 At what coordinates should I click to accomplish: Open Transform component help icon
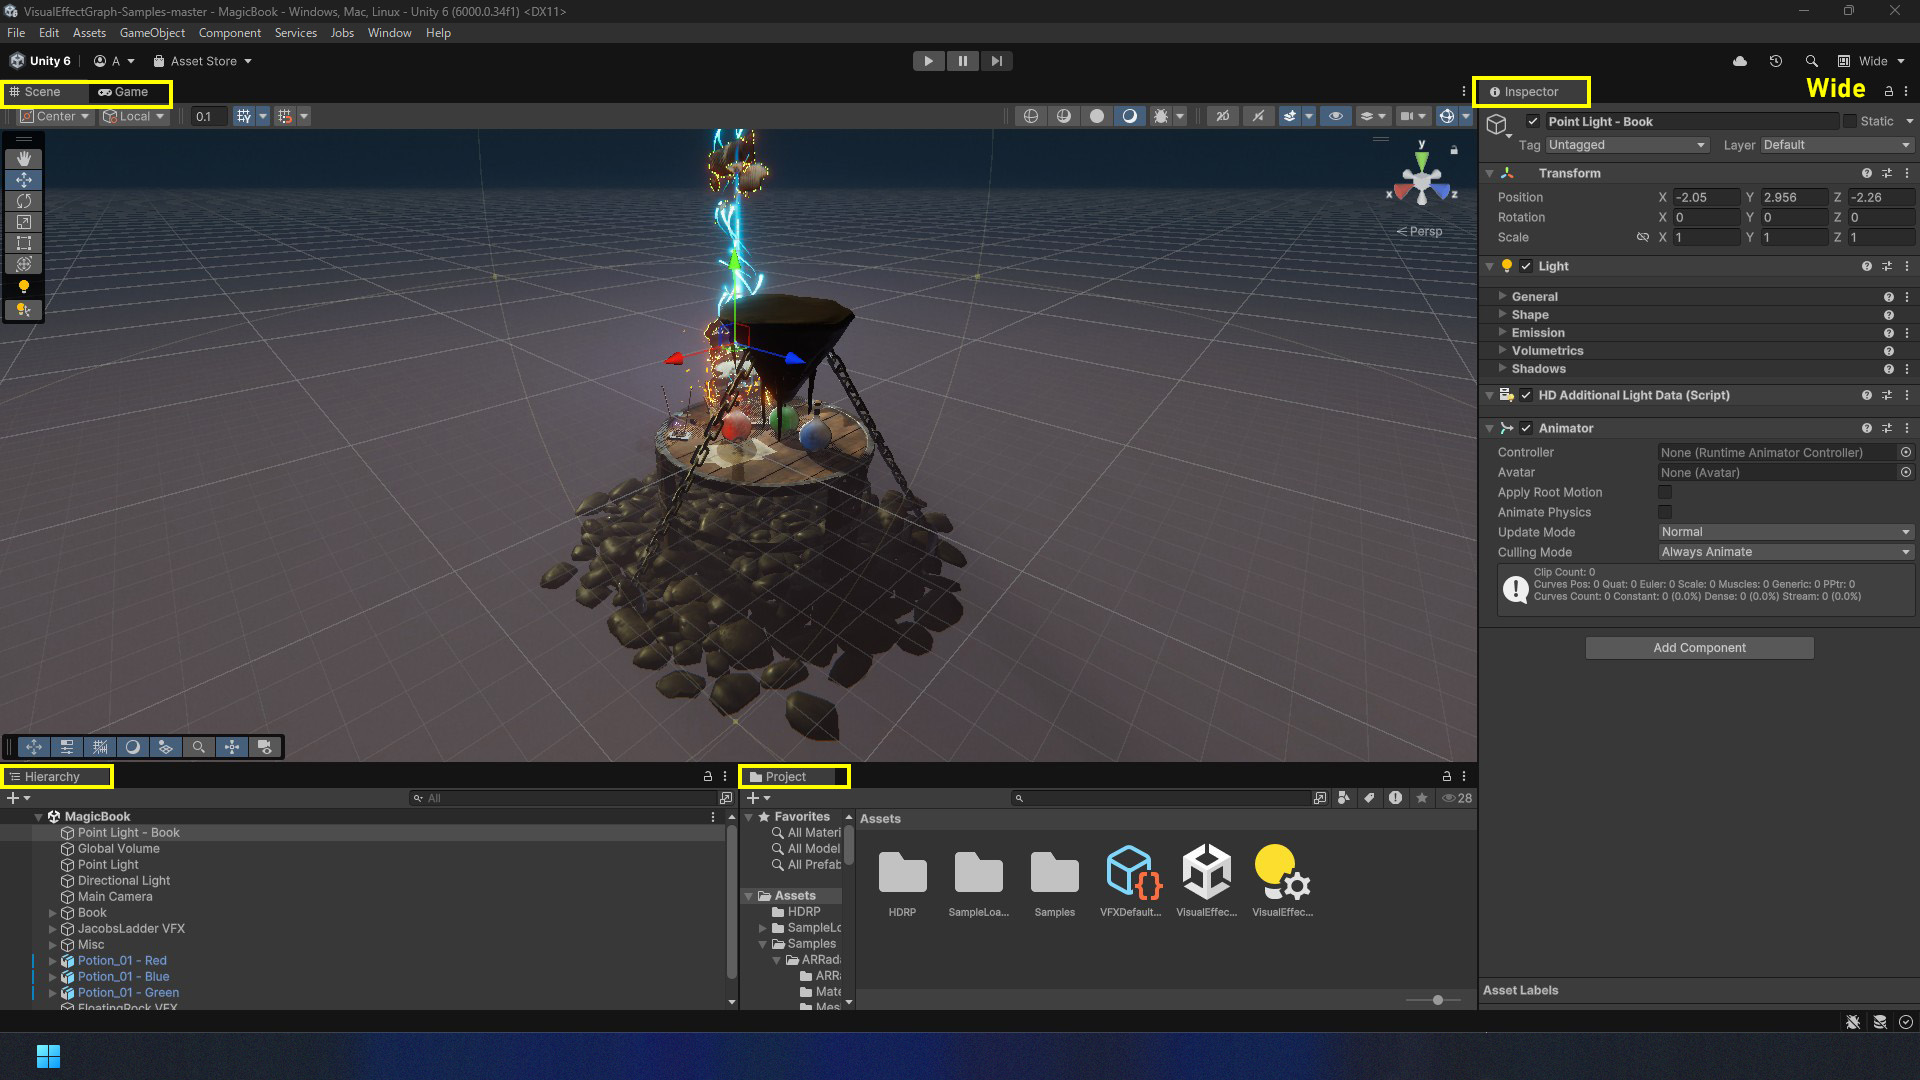pos(1866,173)
